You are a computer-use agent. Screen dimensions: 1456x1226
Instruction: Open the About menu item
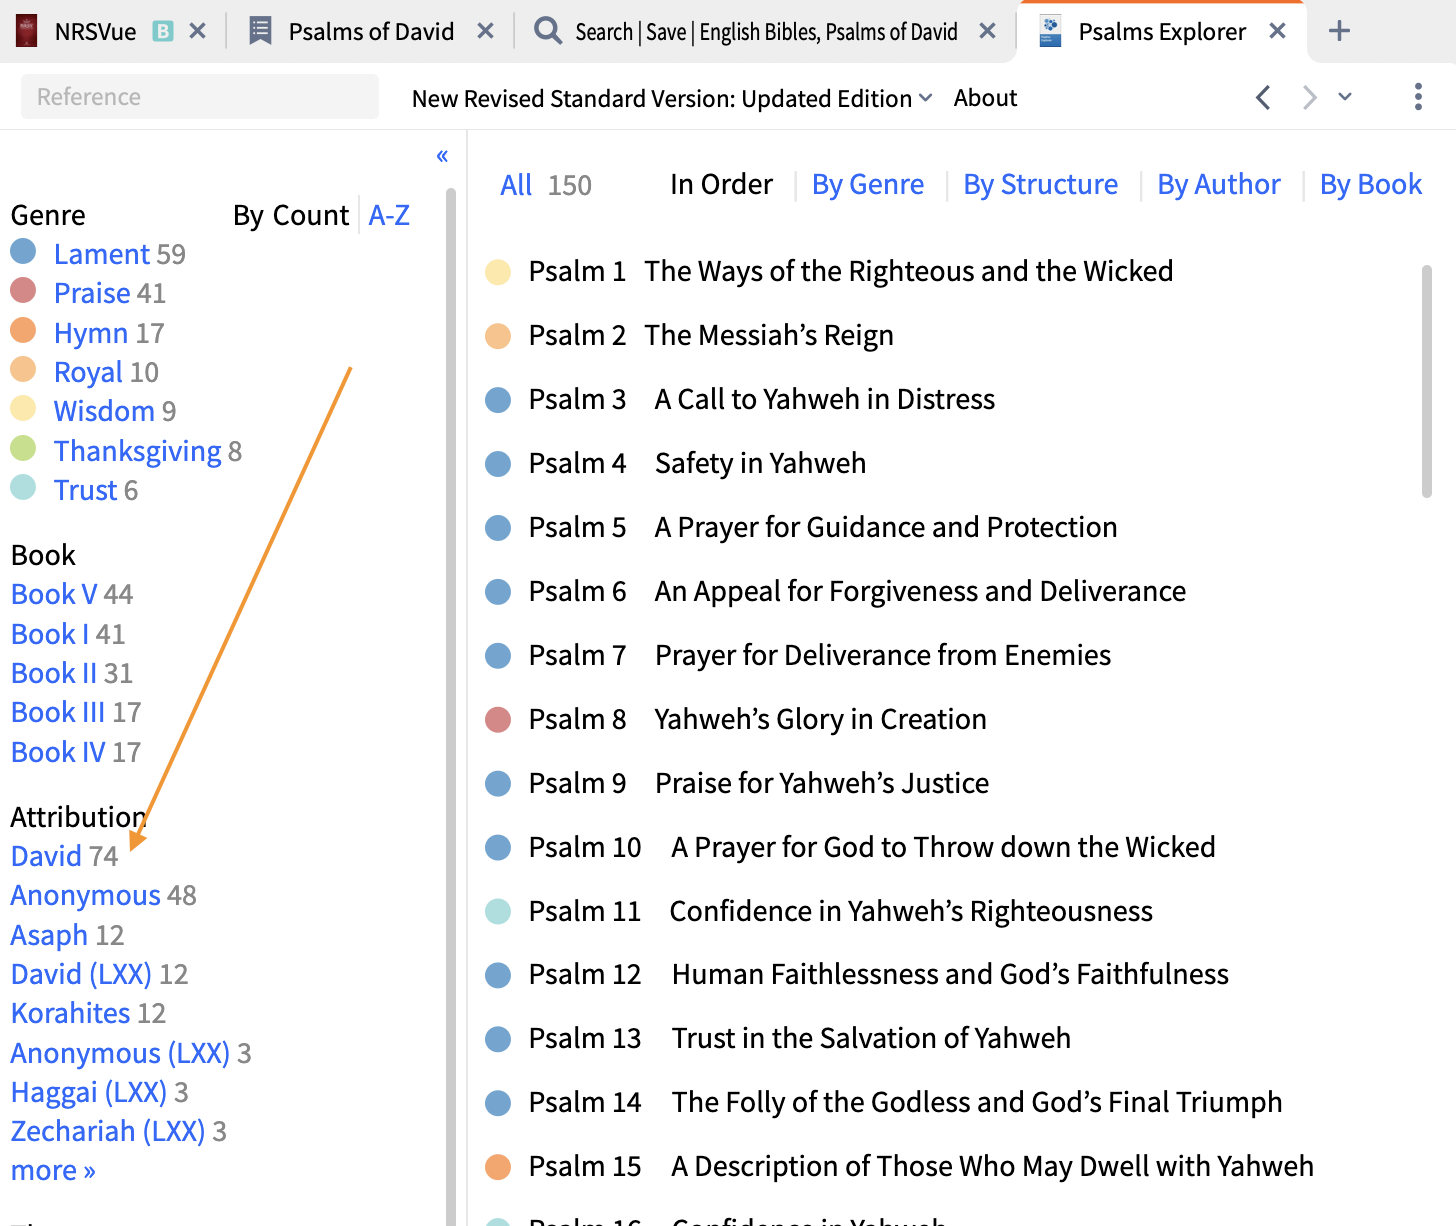pyautogui.click(x=985, y=97)
